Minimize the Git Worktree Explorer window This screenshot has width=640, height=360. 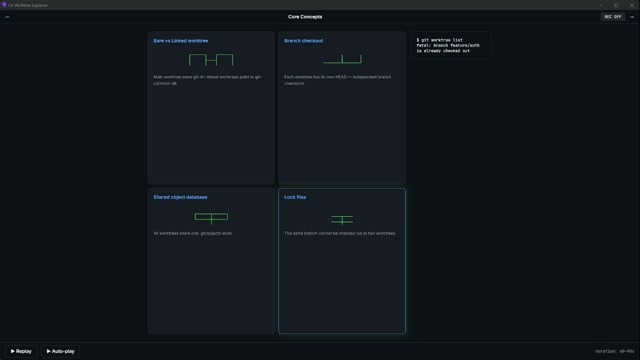point(601,5)
